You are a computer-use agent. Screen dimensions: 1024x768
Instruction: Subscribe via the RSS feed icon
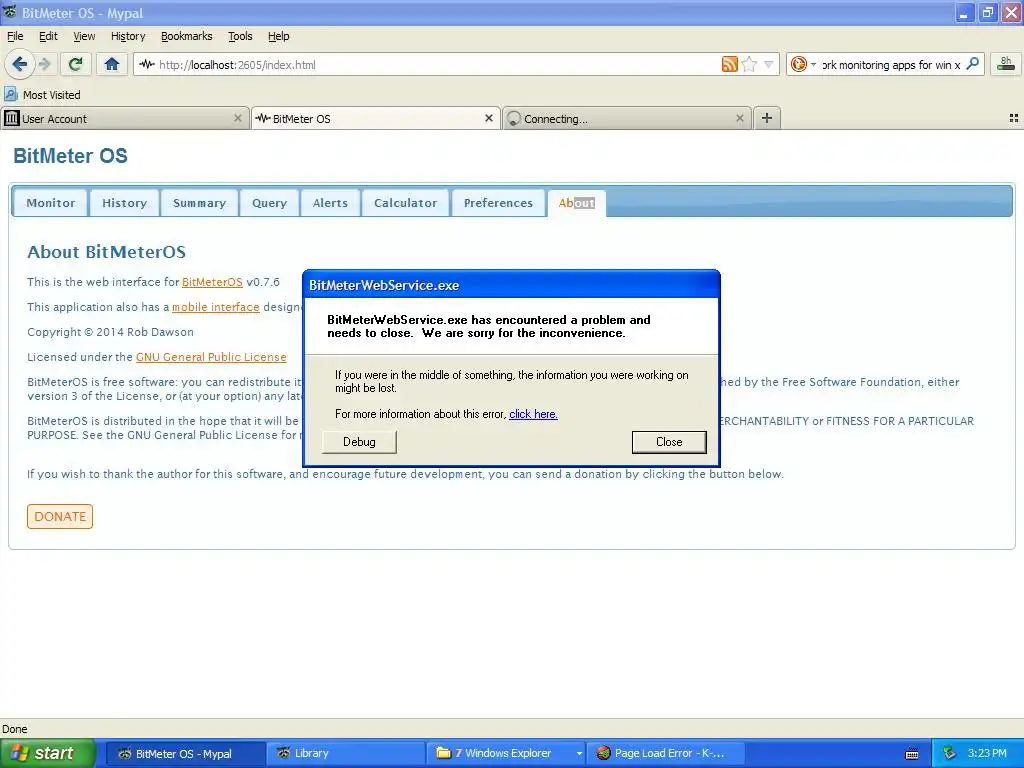729,64
